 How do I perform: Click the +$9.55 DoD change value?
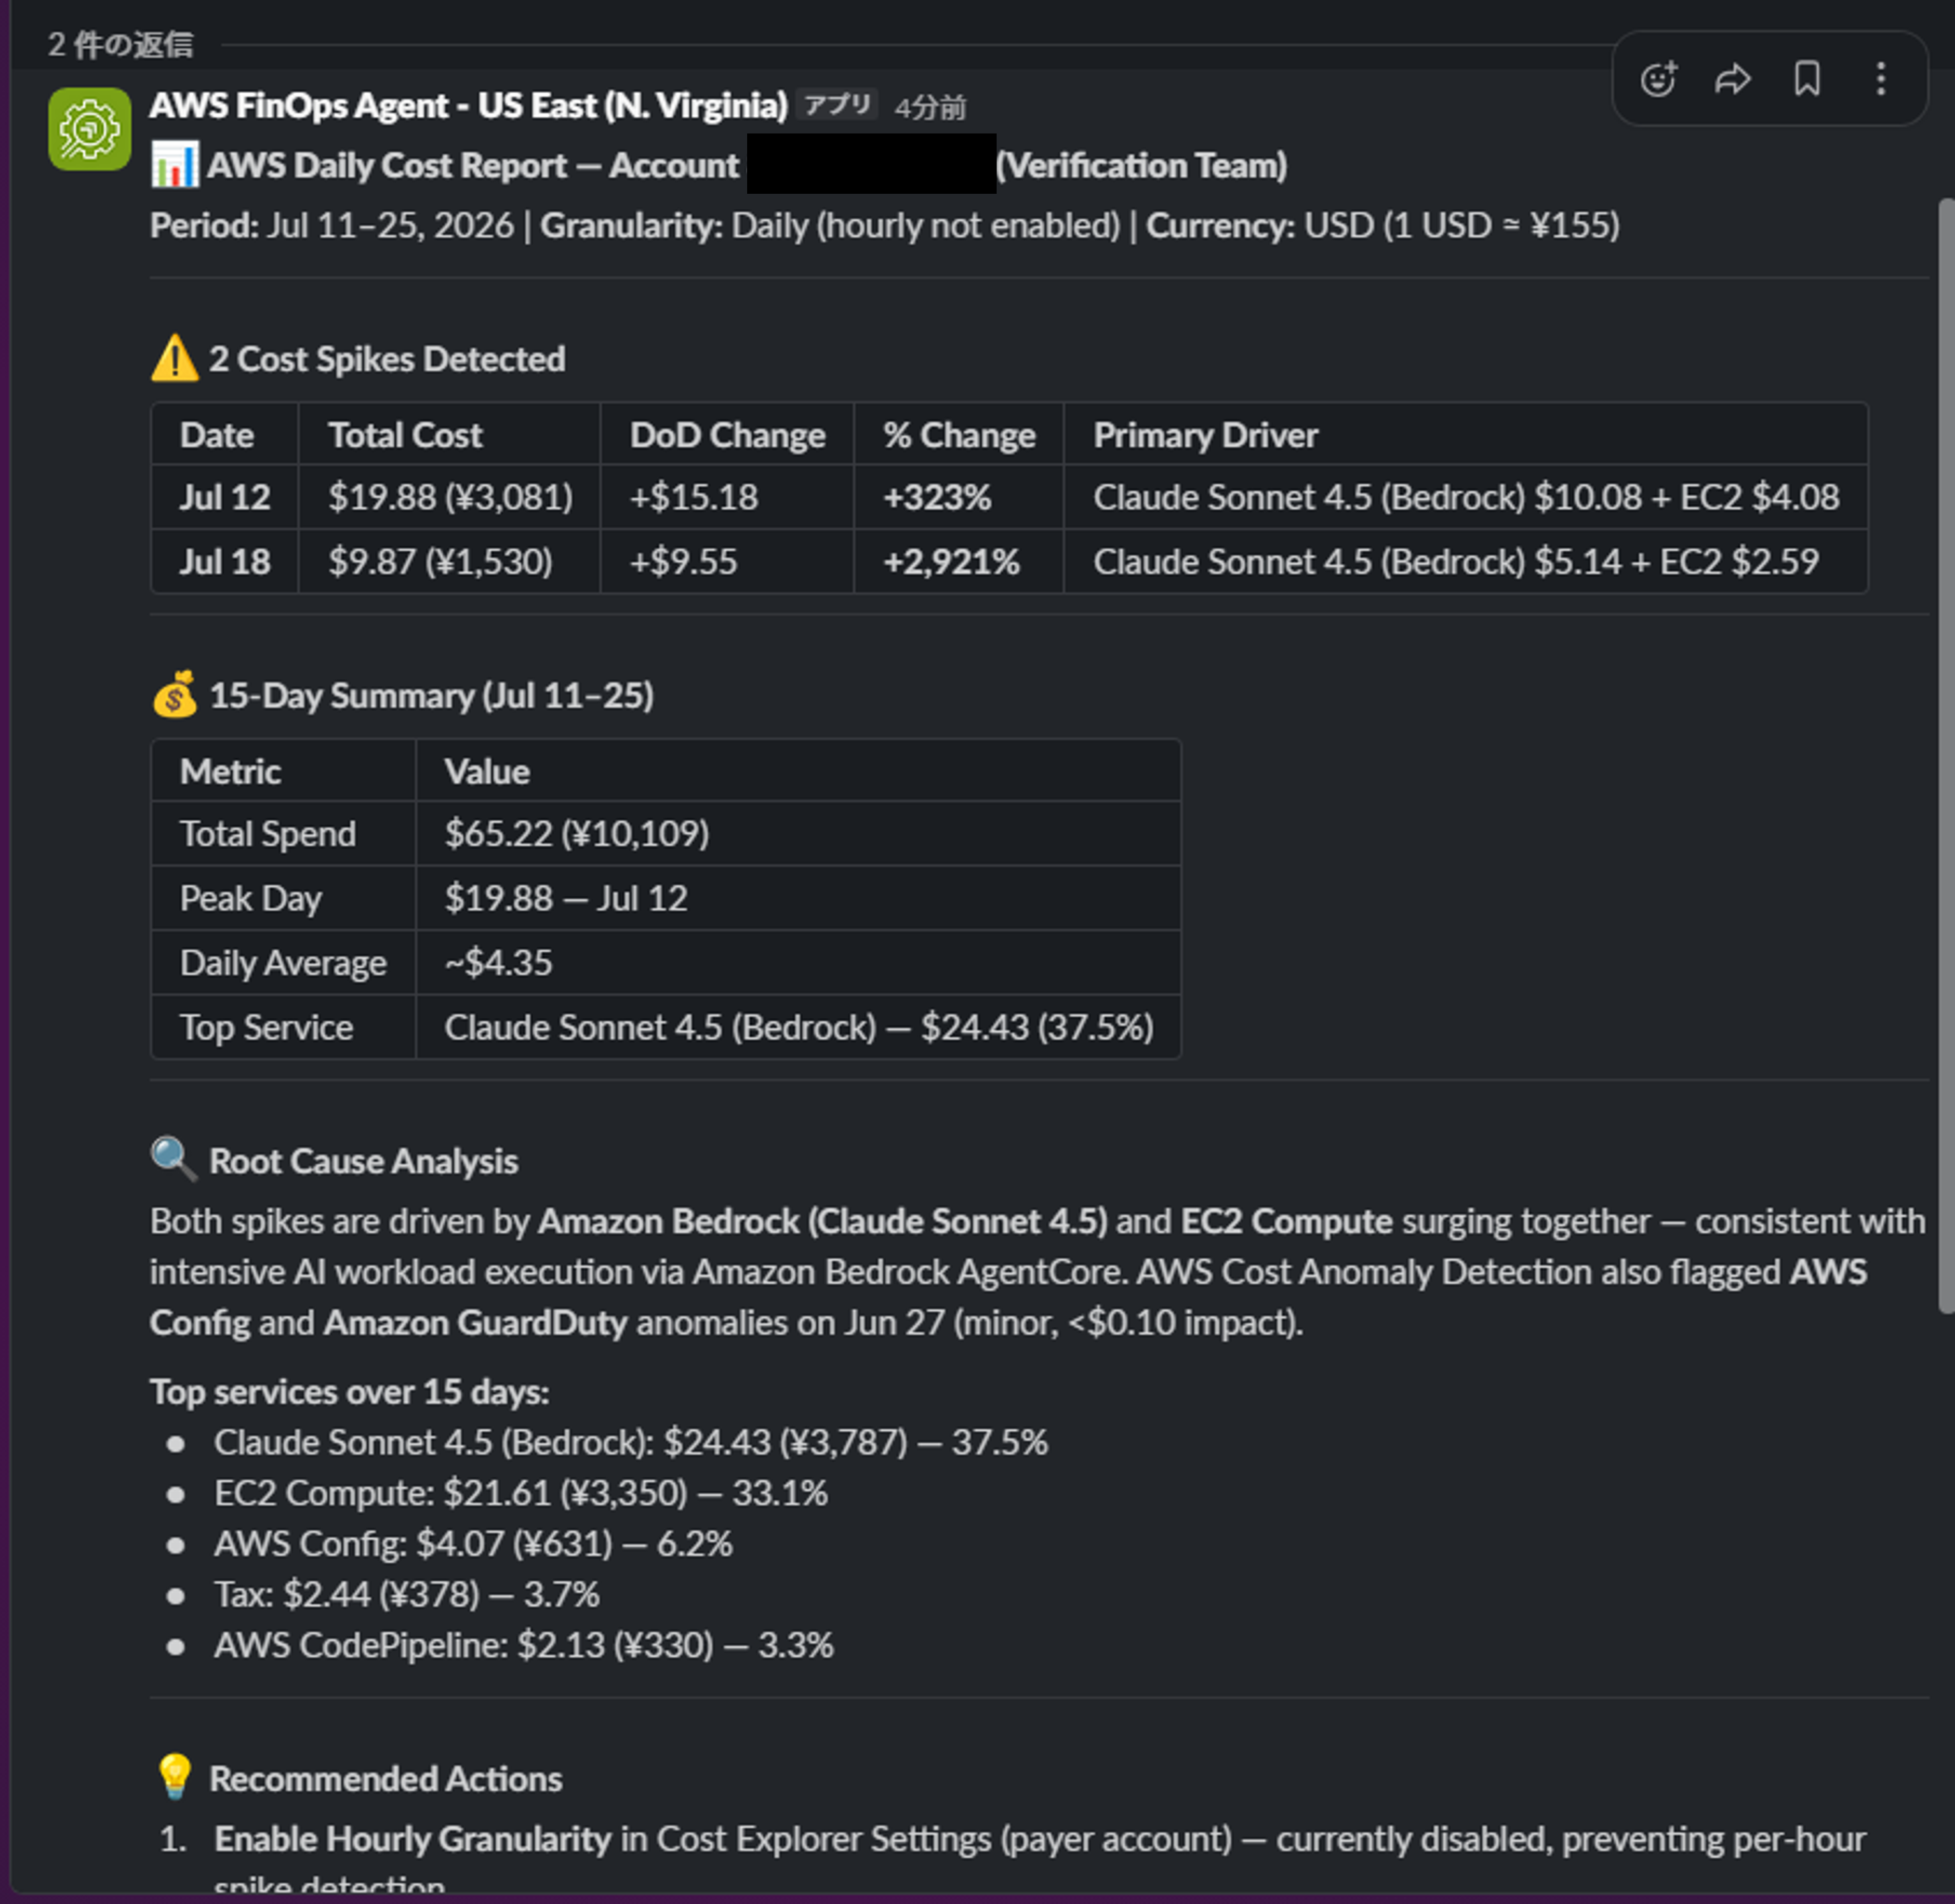(x=683, y=561)
